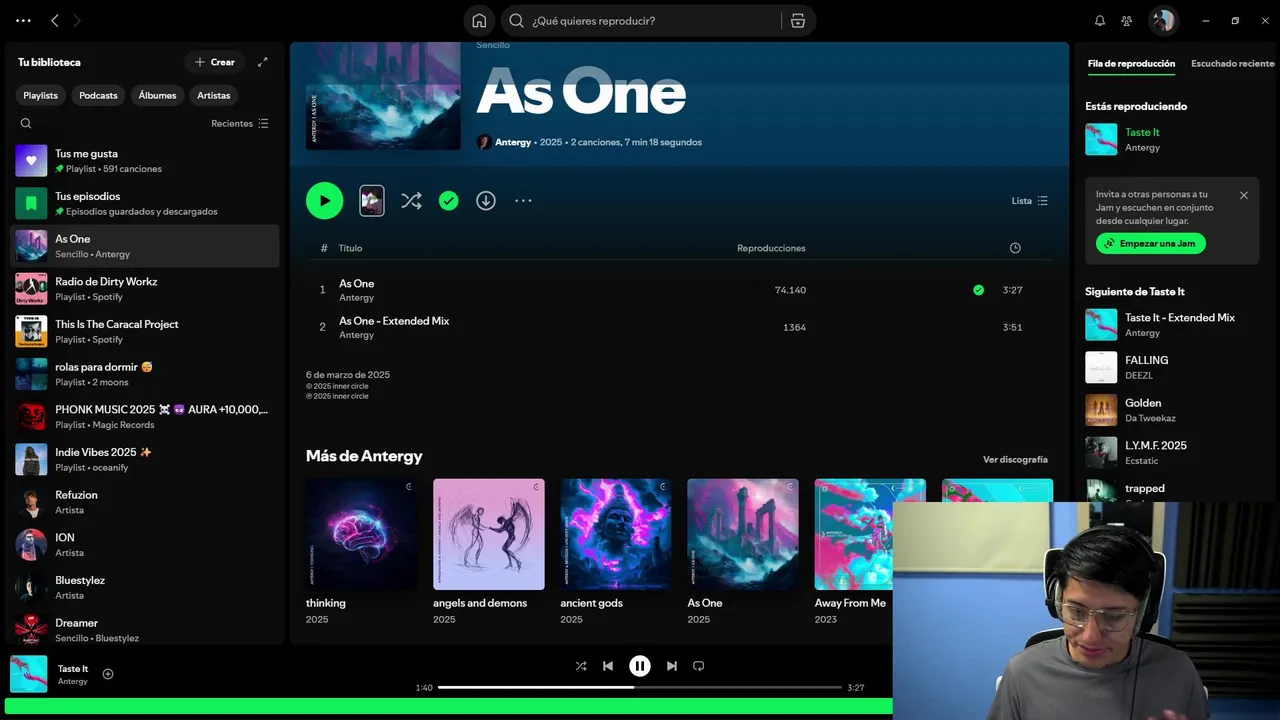Image resolution: width=1280 pixels, height=720 pixels.
Task: Open Ver discografía link
Action: pos(1015,459)
